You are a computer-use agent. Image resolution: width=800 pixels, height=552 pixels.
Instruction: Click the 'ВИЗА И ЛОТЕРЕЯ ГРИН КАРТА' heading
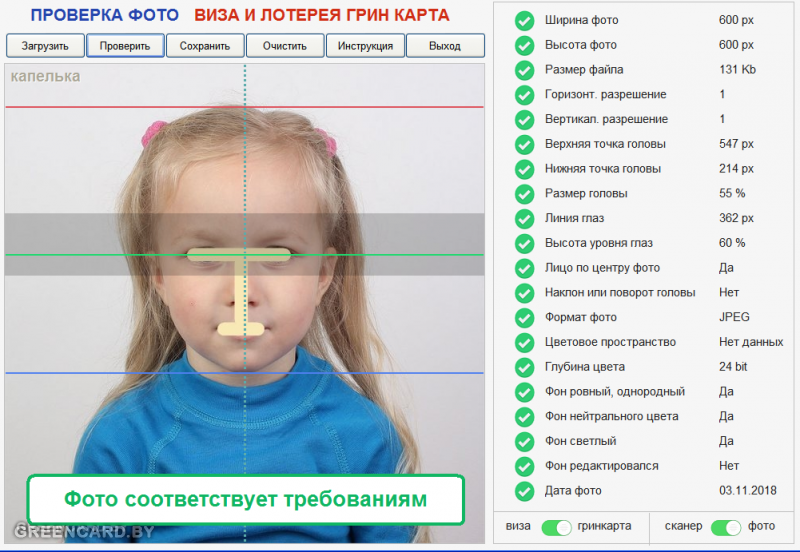[321, 15]
